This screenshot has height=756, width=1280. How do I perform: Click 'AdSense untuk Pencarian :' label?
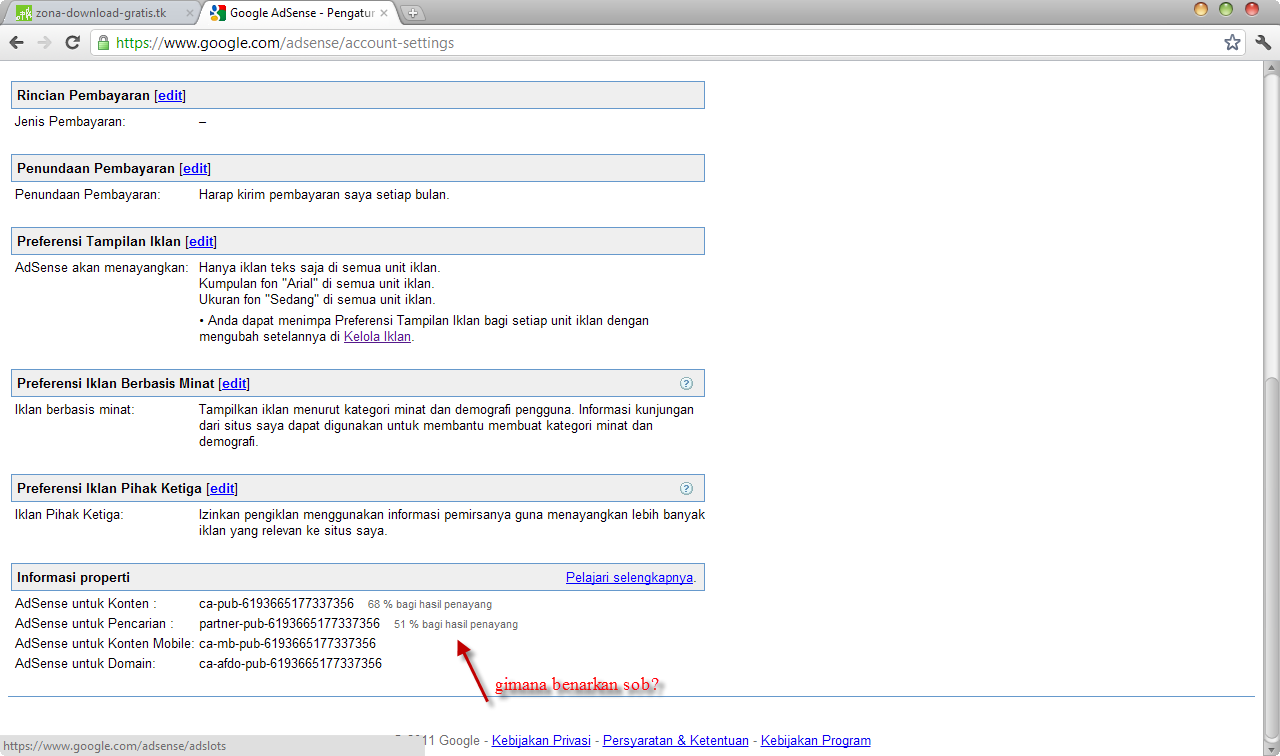[94, 624]
